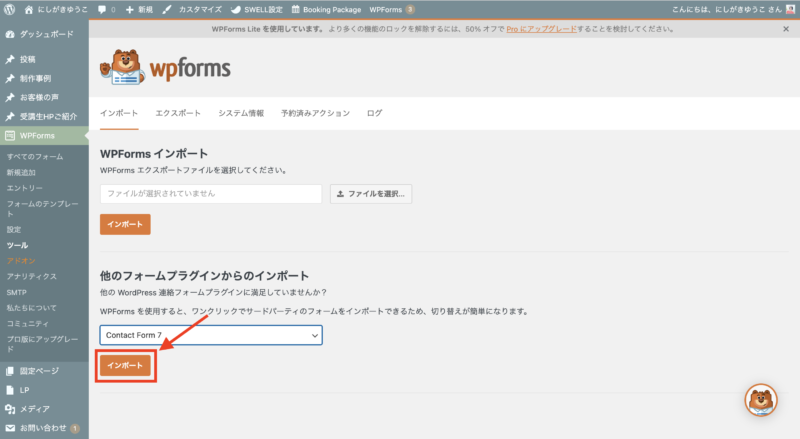Image resolution: width=800 pixels, height=439 pixels.
Task: Click こんにちは、にしがきゆうこ さん greeting
Action: point(727,10)
